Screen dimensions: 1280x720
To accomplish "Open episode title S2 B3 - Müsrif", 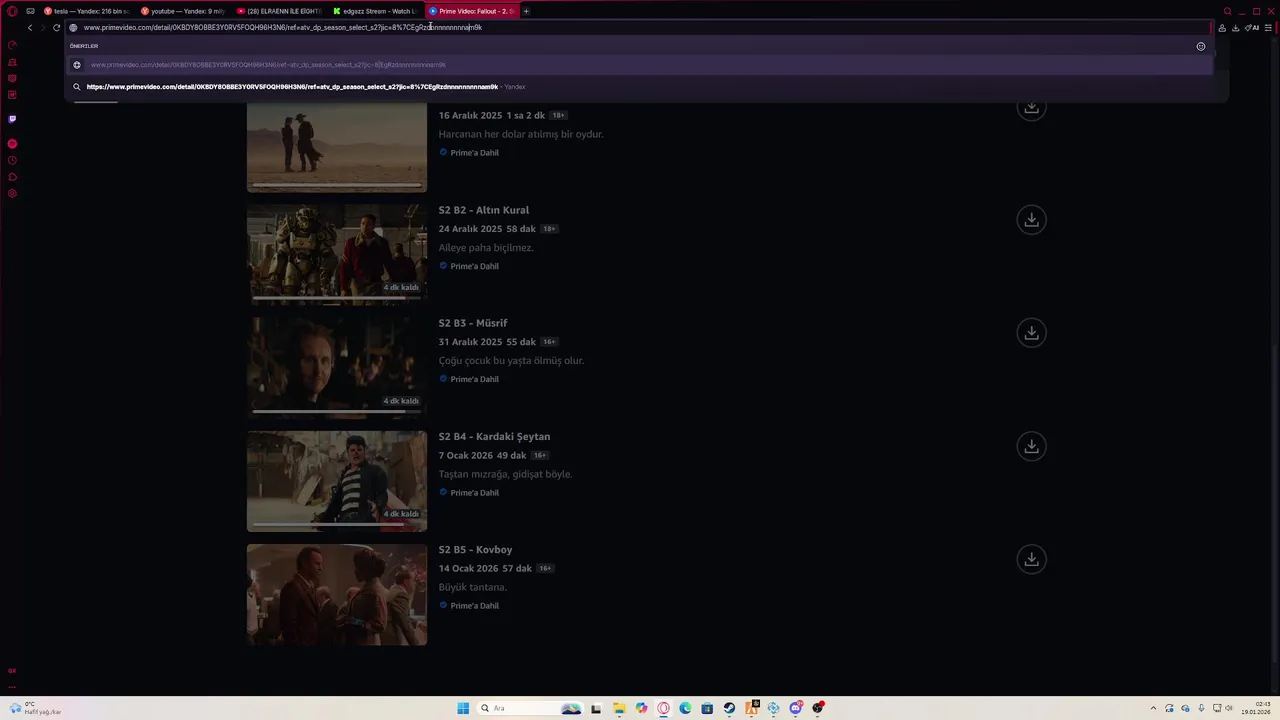I will (x=473, y=323).
